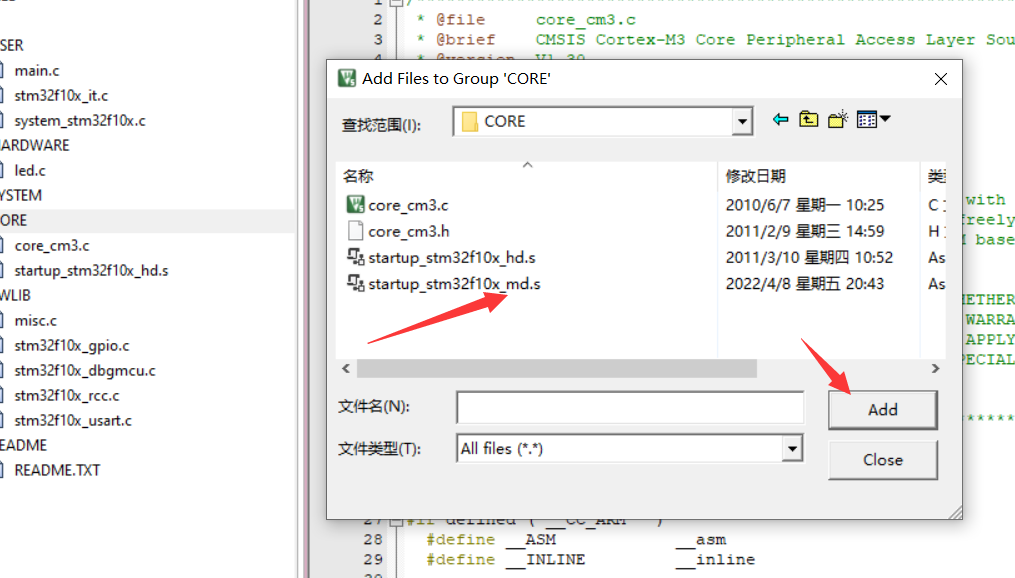Open main.c in the project tree
The height and width of the screenshot is (578, 1015).
click(37, 71)
